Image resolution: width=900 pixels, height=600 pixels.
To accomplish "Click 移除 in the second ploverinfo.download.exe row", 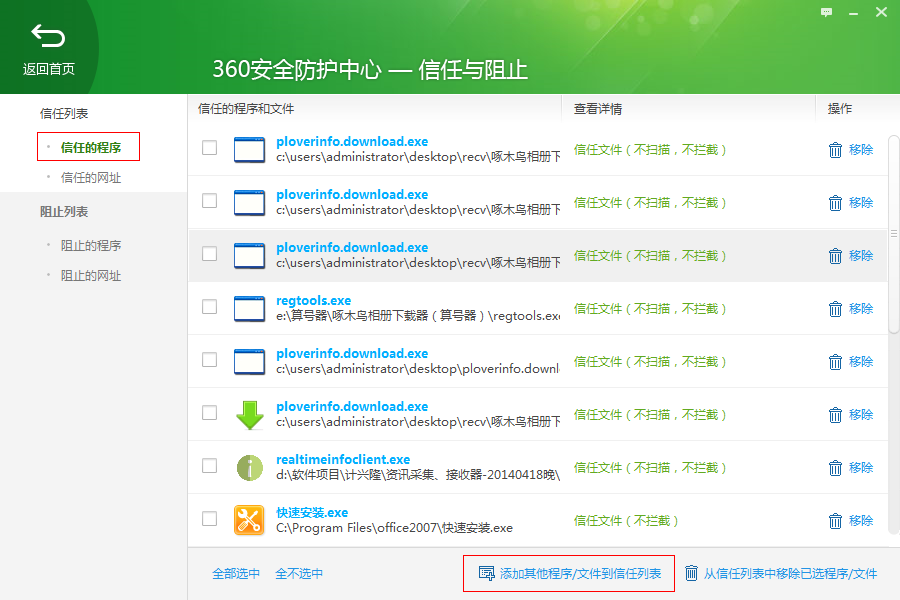I will pos(861,203).
